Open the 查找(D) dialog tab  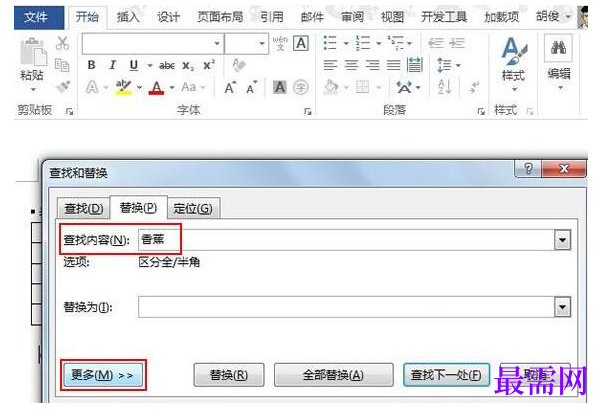[x=83, y=208]
